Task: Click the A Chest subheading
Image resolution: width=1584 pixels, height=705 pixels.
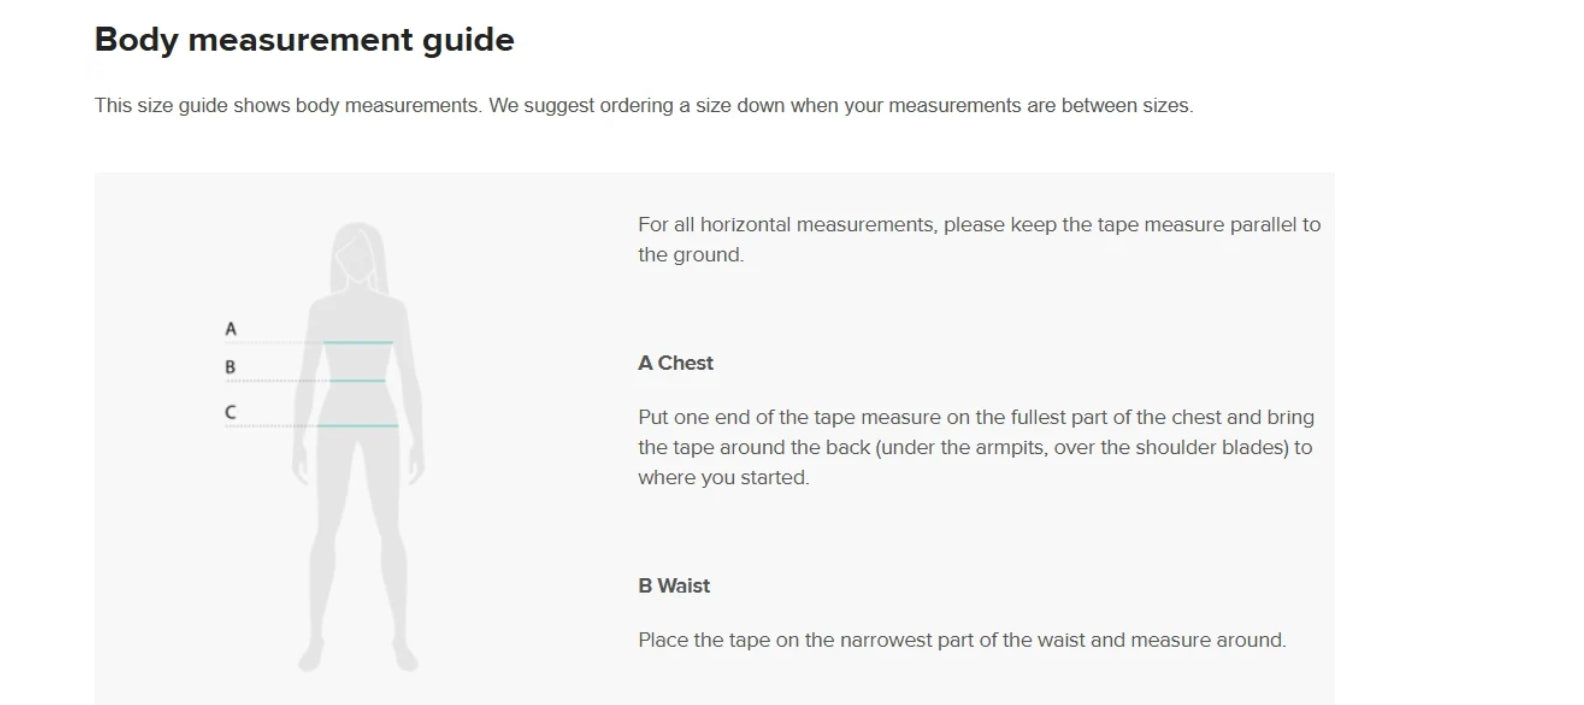Action: click(676, 363)
